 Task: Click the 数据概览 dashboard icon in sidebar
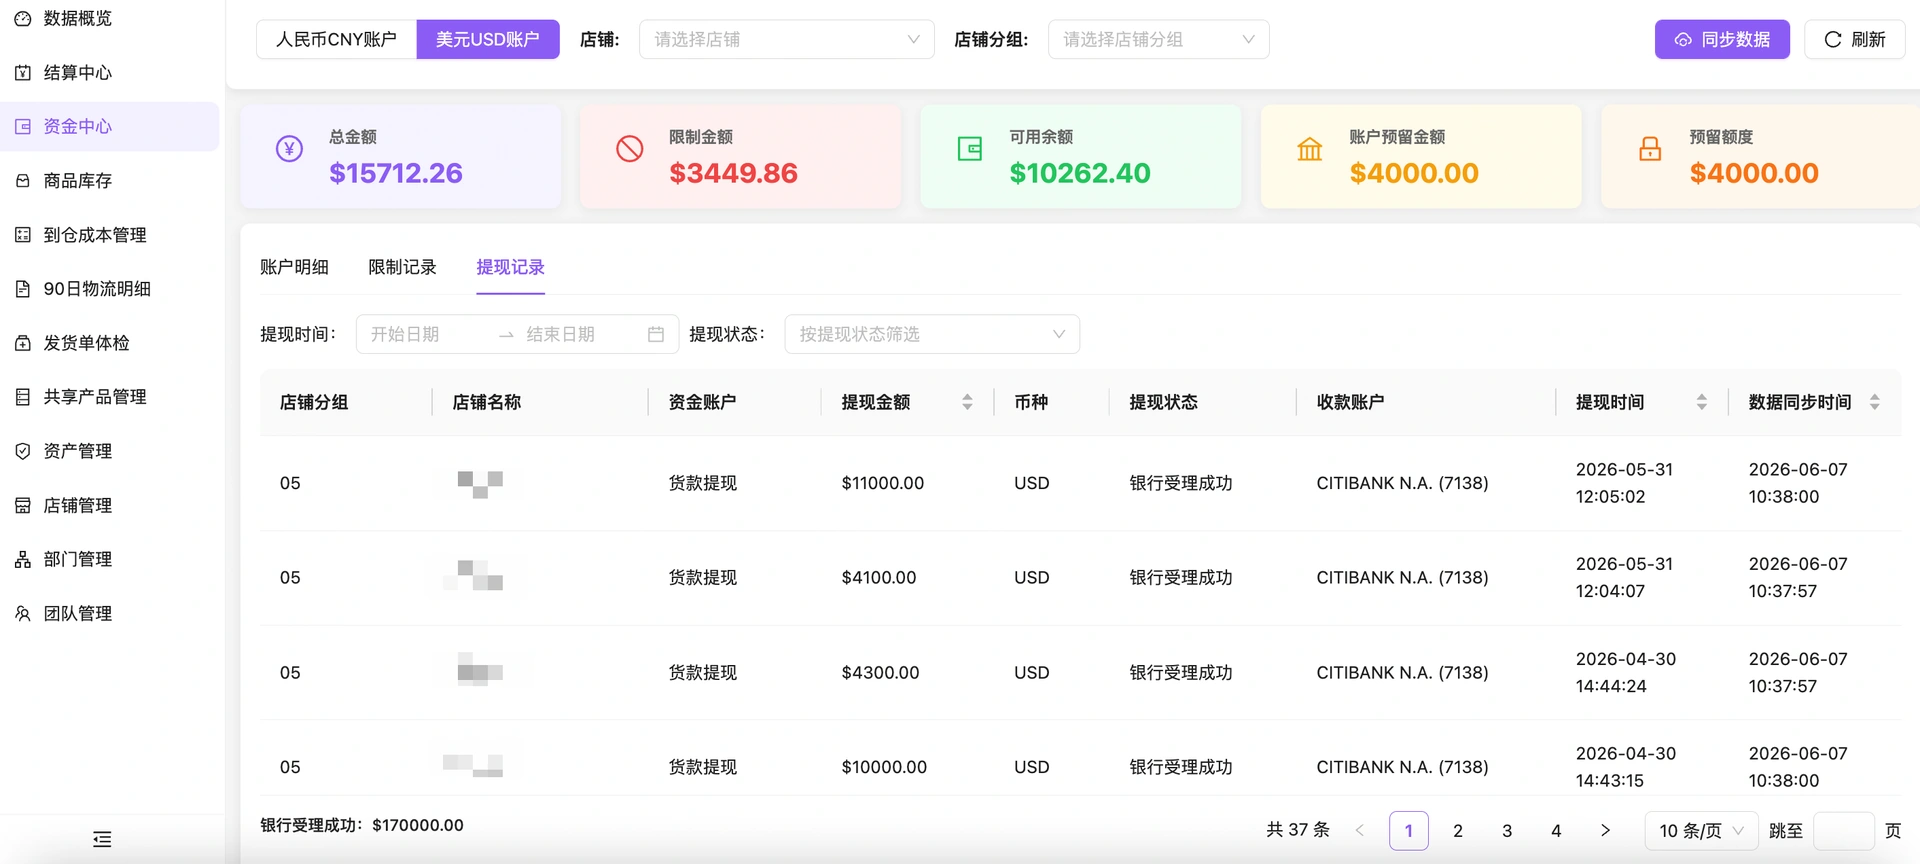click(23, 18)
